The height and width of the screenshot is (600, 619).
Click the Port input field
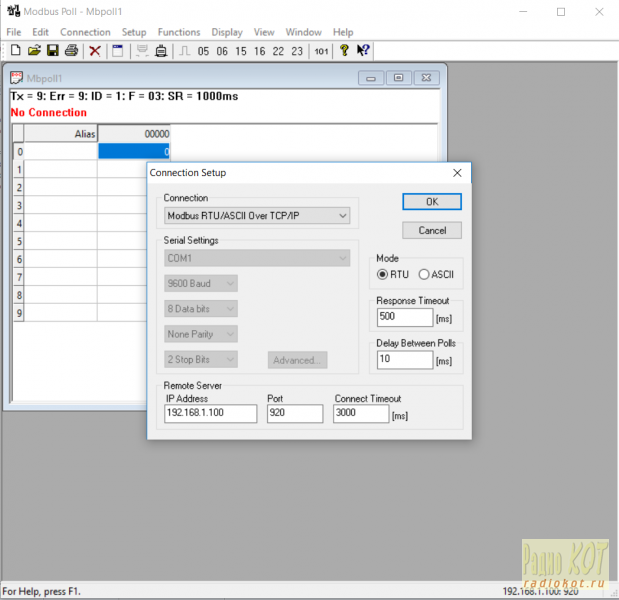point(295,413)
